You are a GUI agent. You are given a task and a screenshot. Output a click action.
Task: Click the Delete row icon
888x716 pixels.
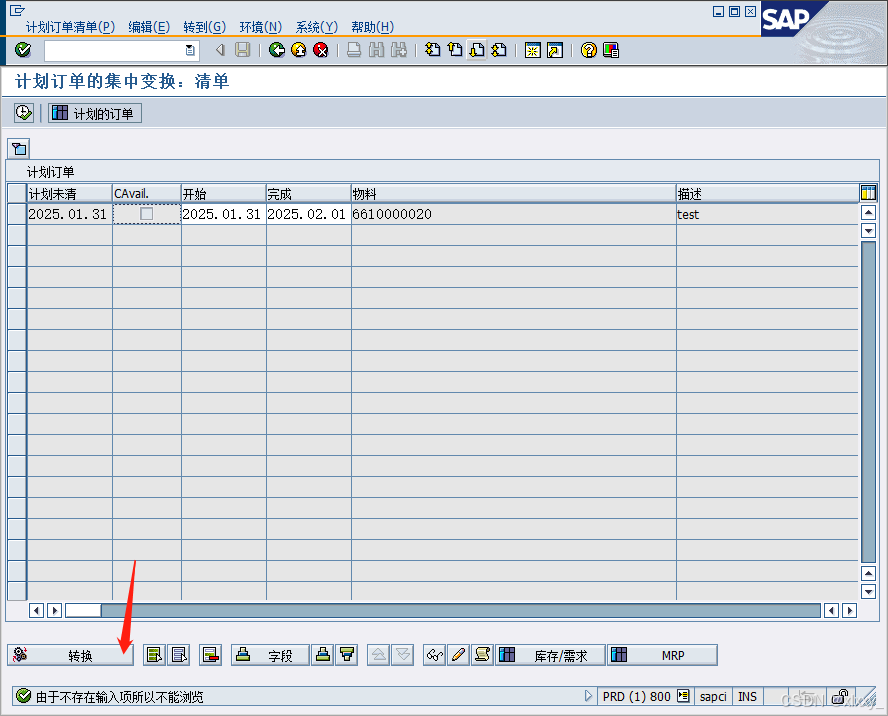[211, 655]
